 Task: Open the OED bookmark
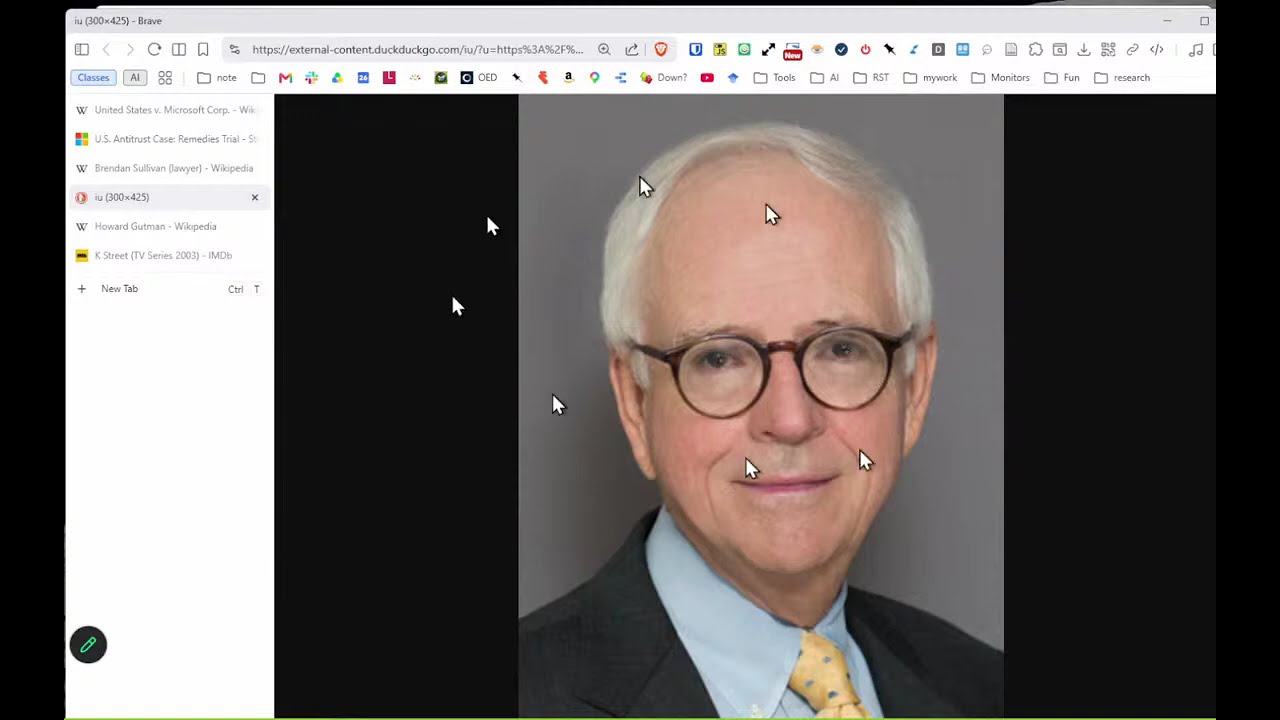[478, 77]
